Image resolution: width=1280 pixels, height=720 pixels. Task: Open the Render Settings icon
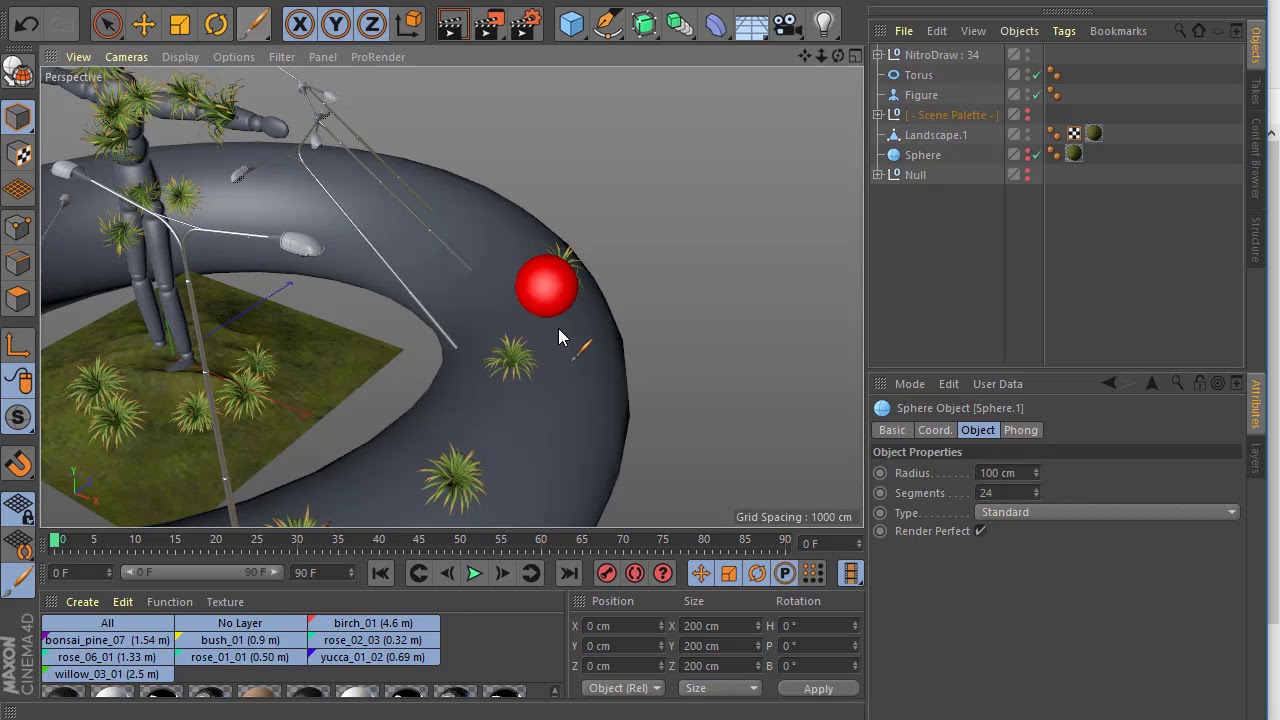524,24
